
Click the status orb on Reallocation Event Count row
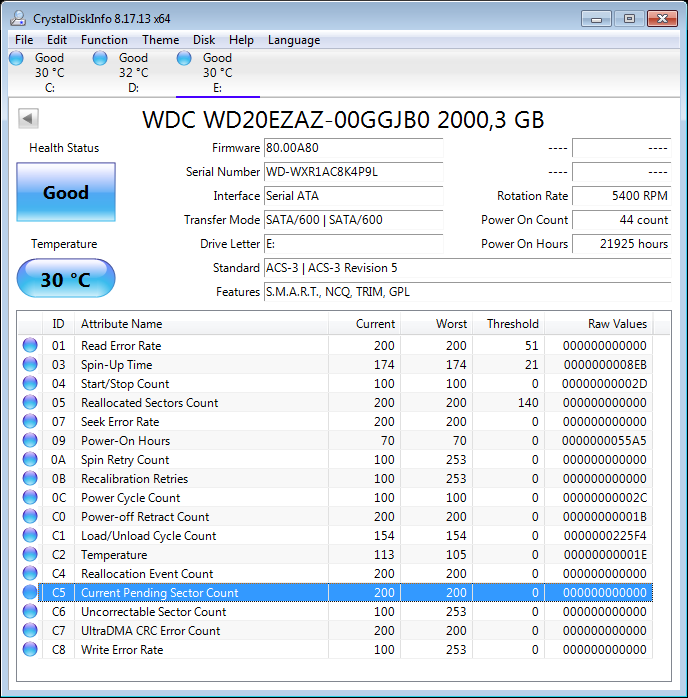[30, 573]
